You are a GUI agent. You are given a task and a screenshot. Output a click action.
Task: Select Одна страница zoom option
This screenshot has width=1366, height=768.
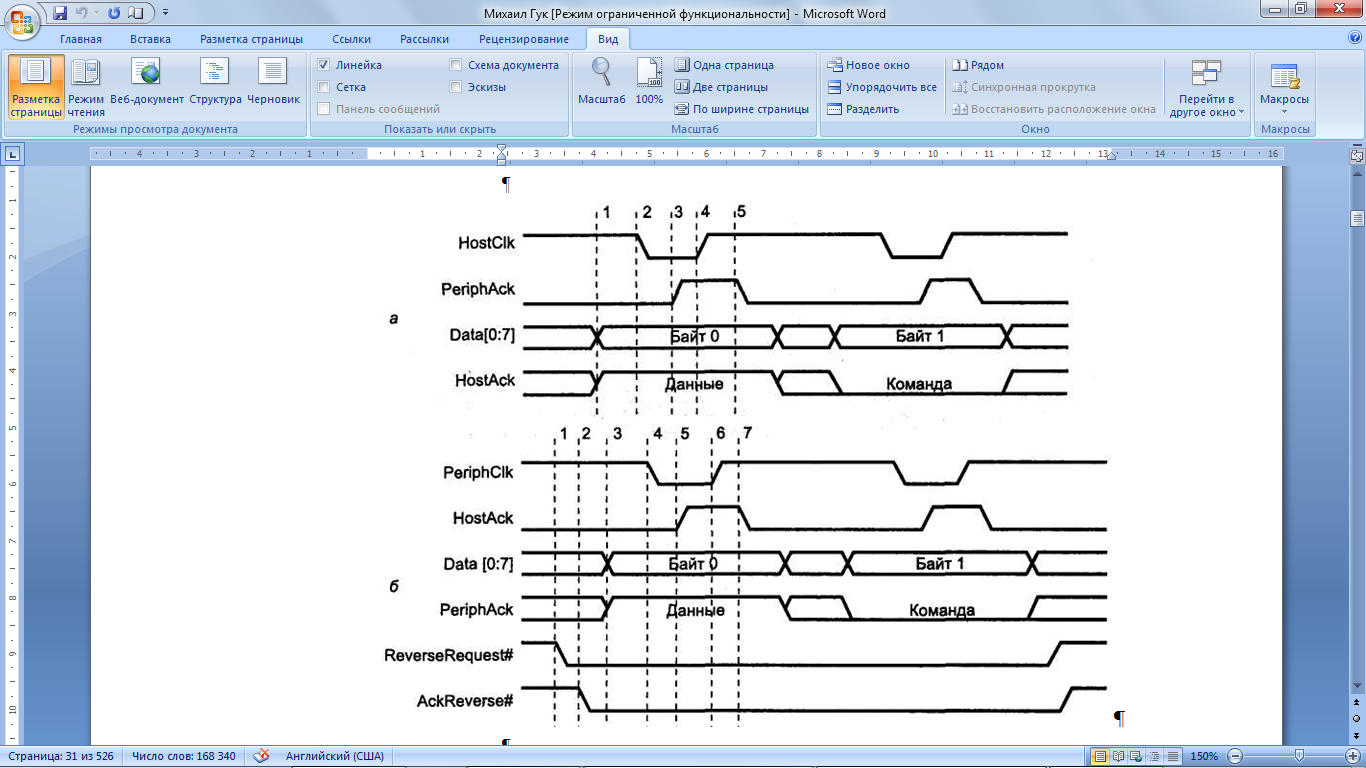pos(724,65)
